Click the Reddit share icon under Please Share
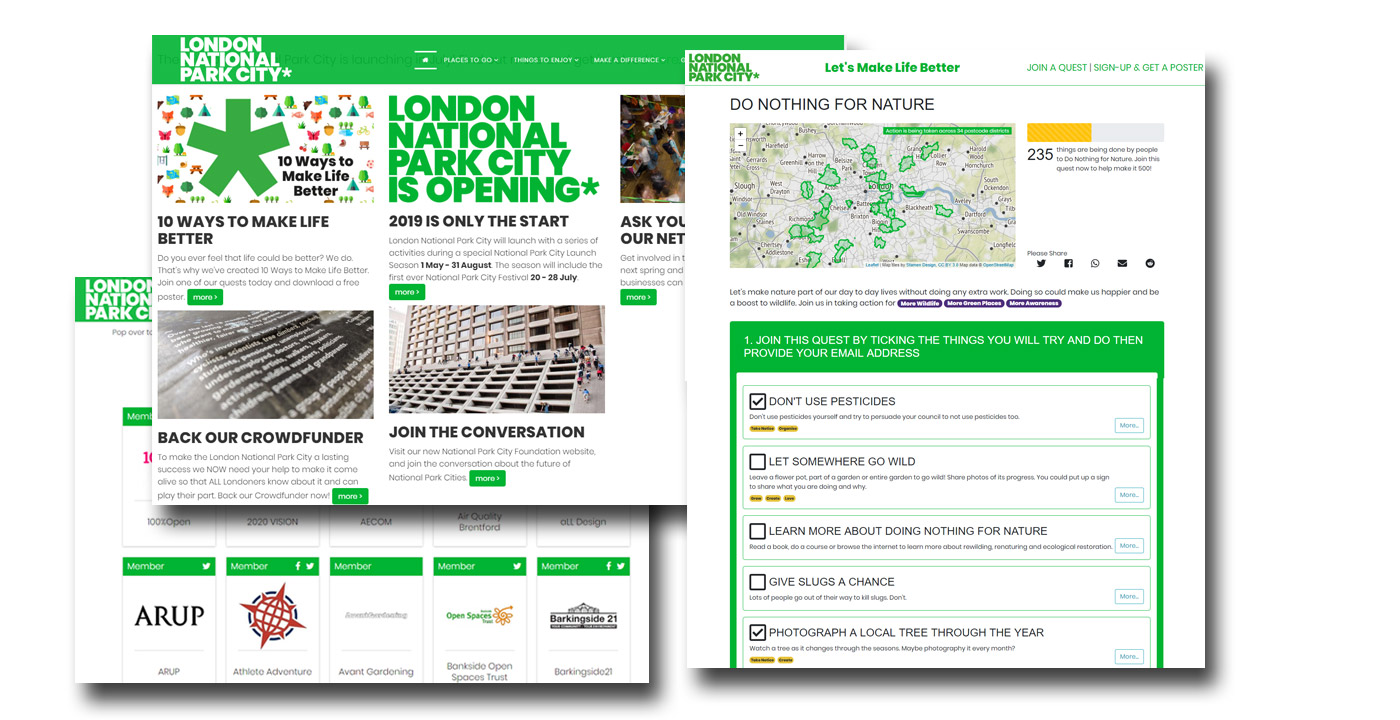Image resolution: width=1400 pixels, height=720 pixels. click(1150, 263)
